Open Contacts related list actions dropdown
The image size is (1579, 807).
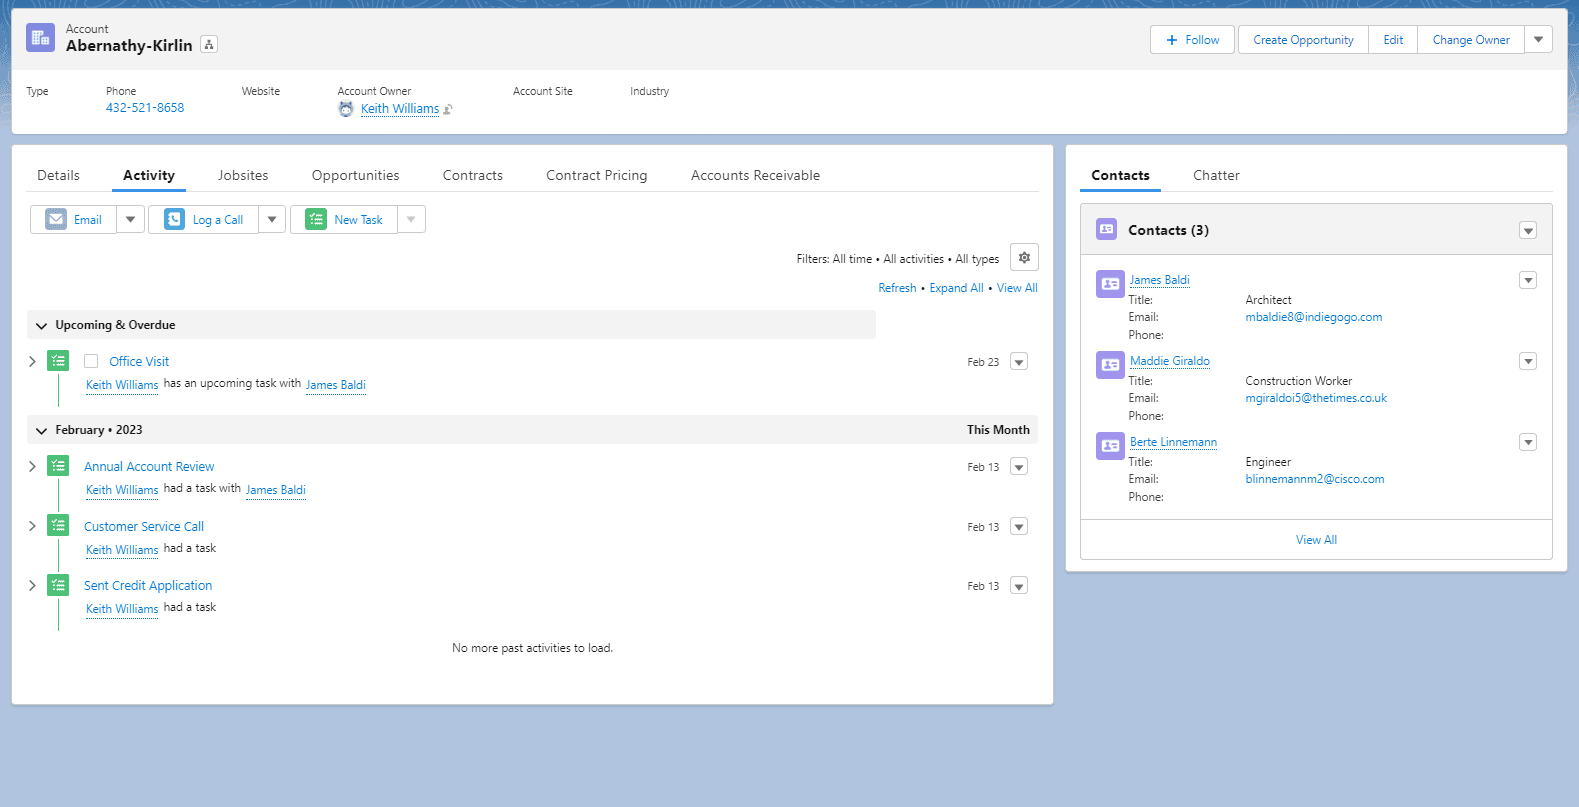(x=1528, y=231)
